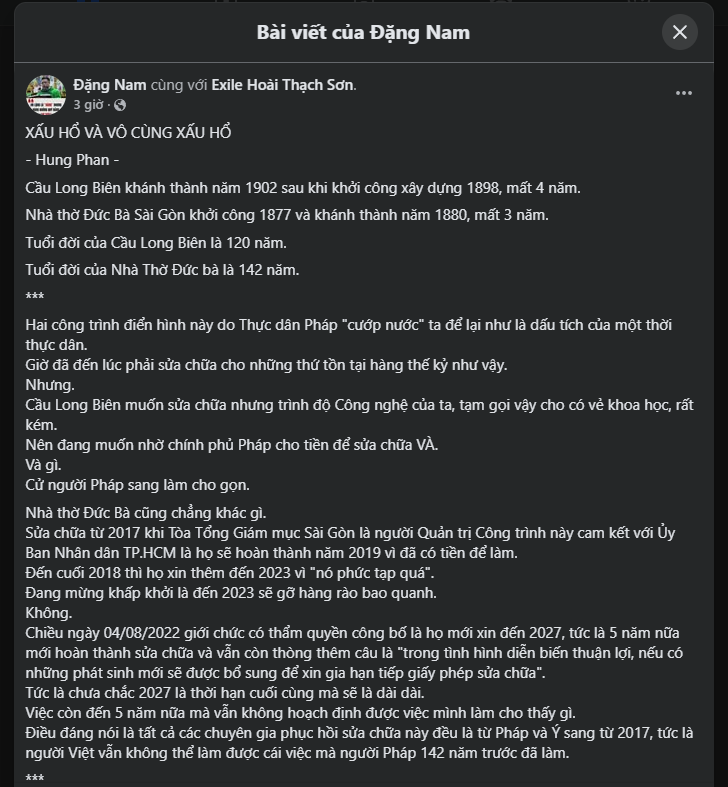Click the line Nhà thờ Đức Bà cũng chẳng khác gì

click(146, 513)
